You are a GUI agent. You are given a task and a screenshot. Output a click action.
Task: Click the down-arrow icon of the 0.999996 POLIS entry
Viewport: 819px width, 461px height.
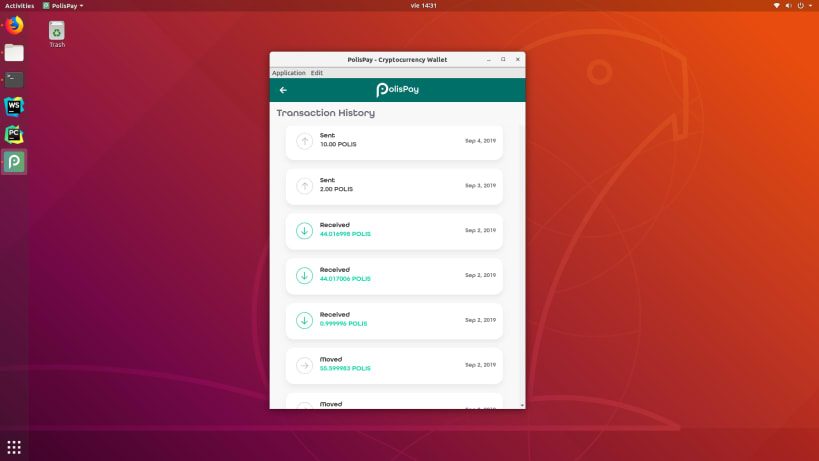tap(305, 321)
